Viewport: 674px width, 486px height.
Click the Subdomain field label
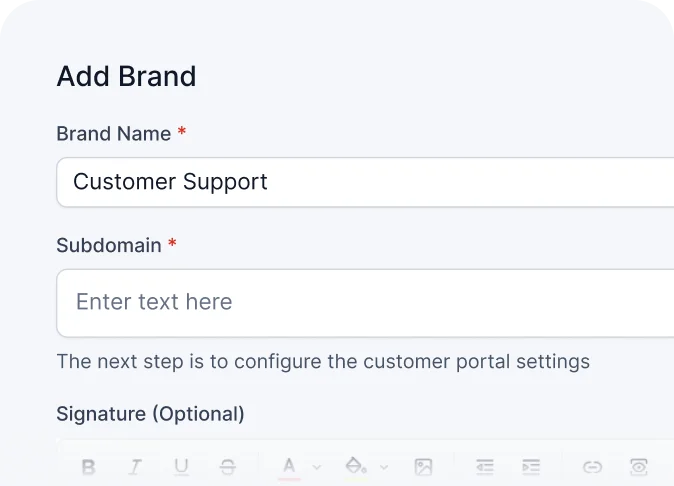tap(108, 245)
